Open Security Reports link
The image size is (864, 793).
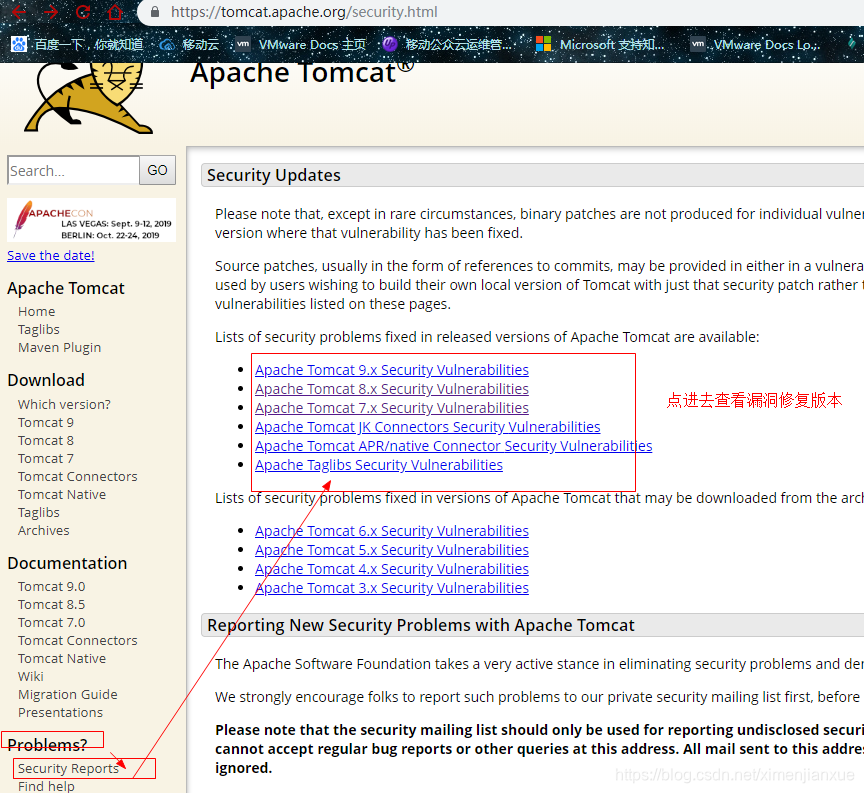coord(68,768)
